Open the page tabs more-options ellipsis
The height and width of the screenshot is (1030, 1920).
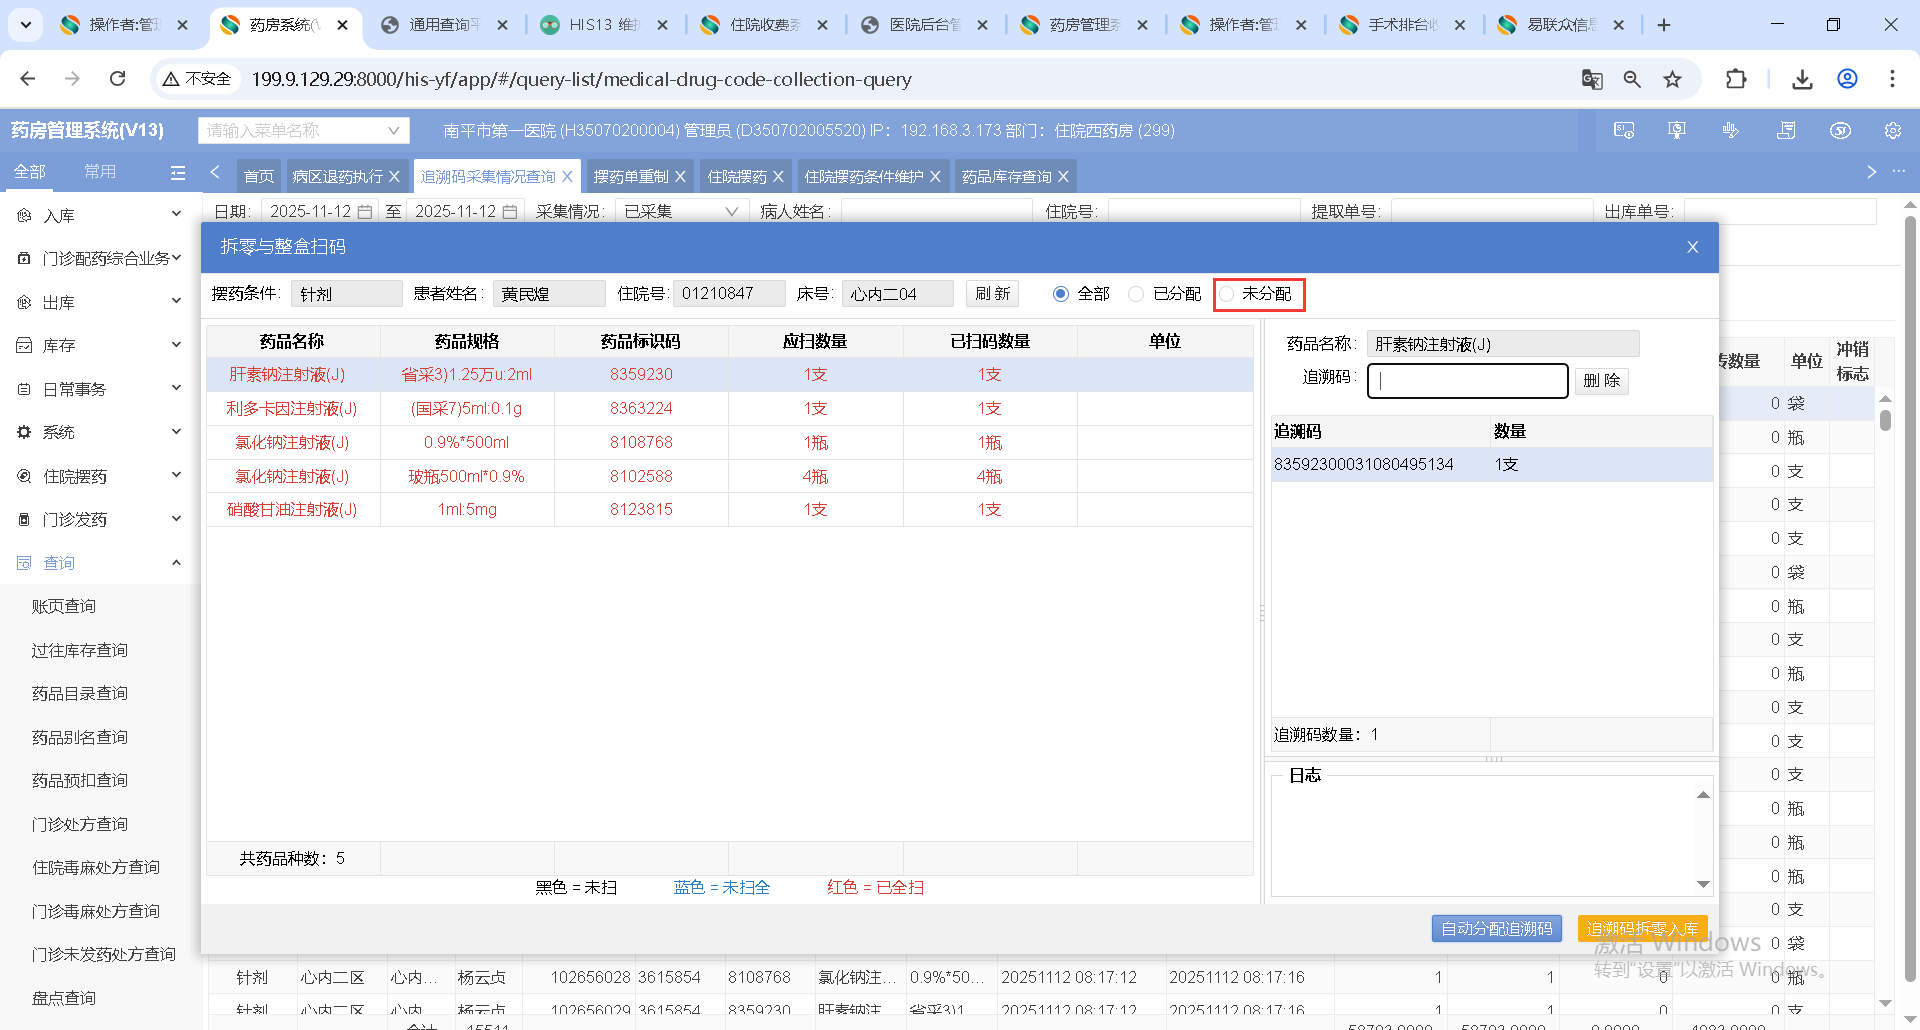point(1899,172)
